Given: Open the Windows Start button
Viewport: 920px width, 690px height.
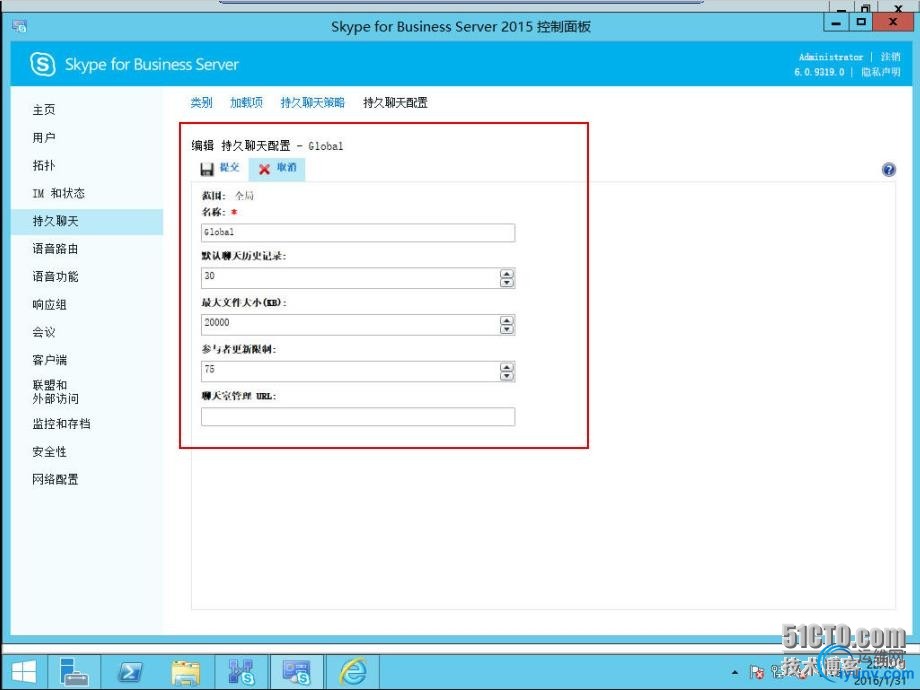Looking at the screenshot, I should click(24, 672).
